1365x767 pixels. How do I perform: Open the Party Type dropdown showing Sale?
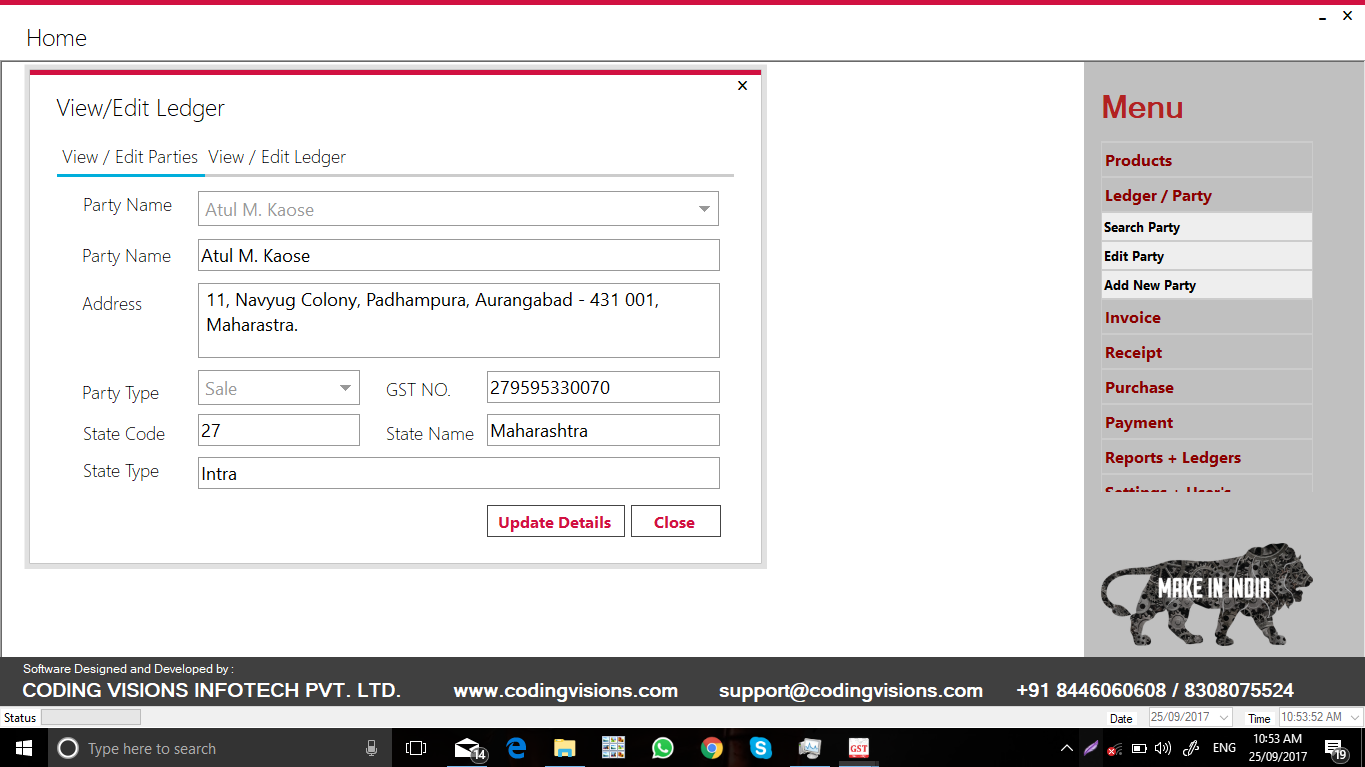click(x=345, y=387)
